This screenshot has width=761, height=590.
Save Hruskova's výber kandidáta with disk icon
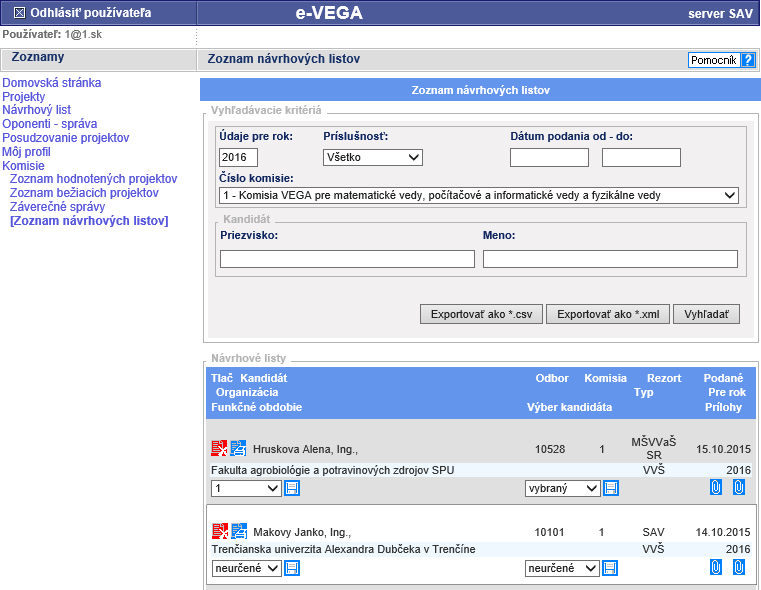pyautogui.click(x=611, y=488)
